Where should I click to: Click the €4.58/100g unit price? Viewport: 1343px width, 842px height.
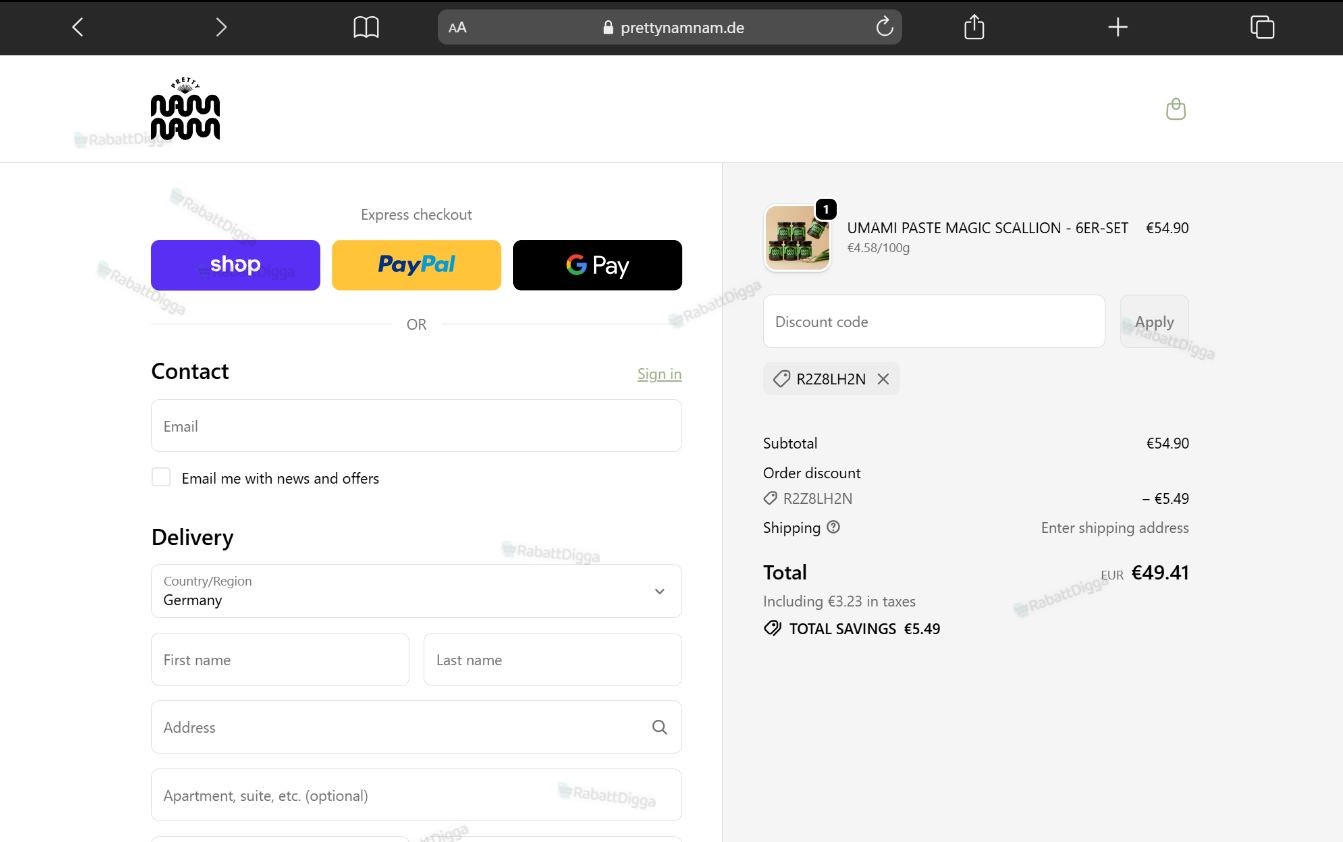click(878, 247)
